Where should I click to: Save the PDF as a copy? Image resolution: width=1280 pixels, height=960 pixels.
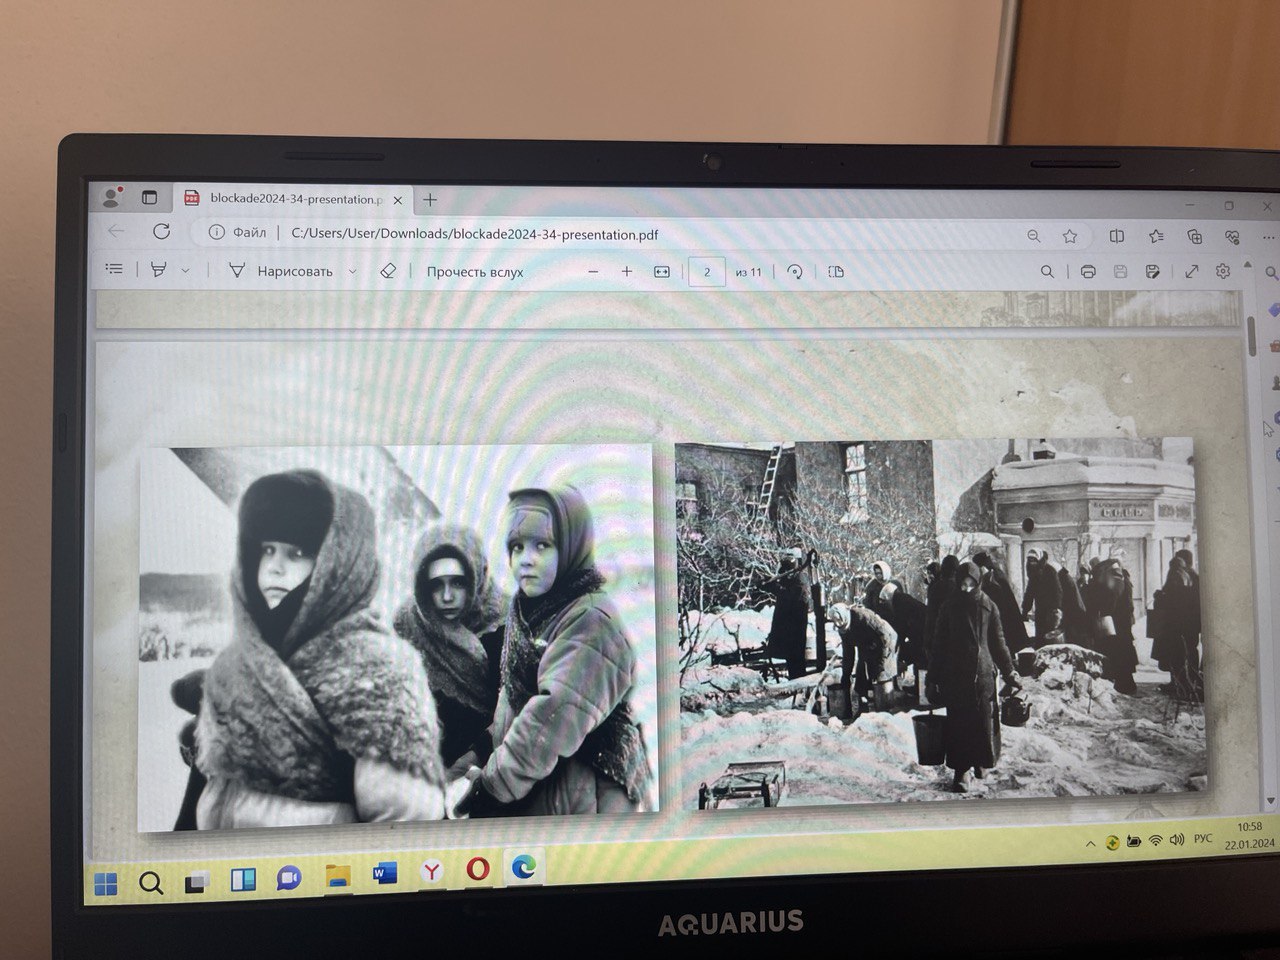(1153, 272)
